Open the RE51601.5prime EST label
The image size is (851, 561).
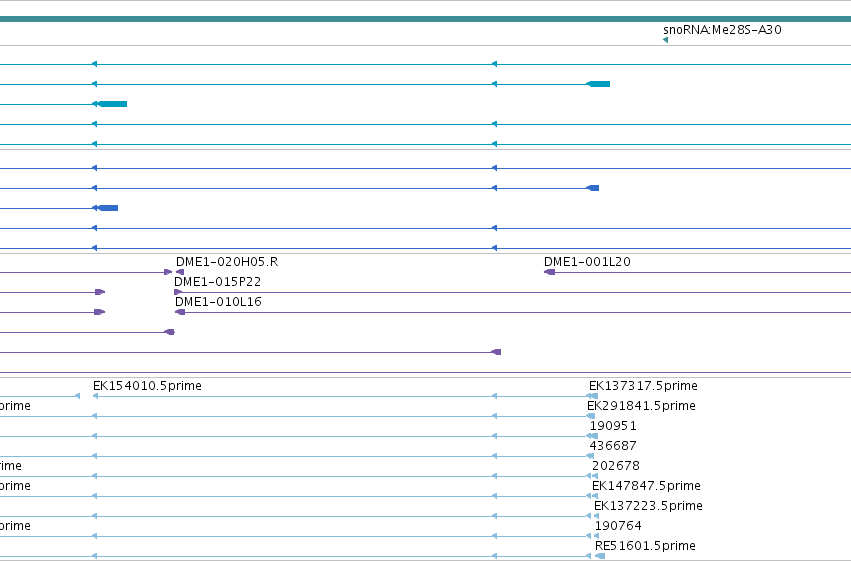pyautogui.click(x=645, y=546)
